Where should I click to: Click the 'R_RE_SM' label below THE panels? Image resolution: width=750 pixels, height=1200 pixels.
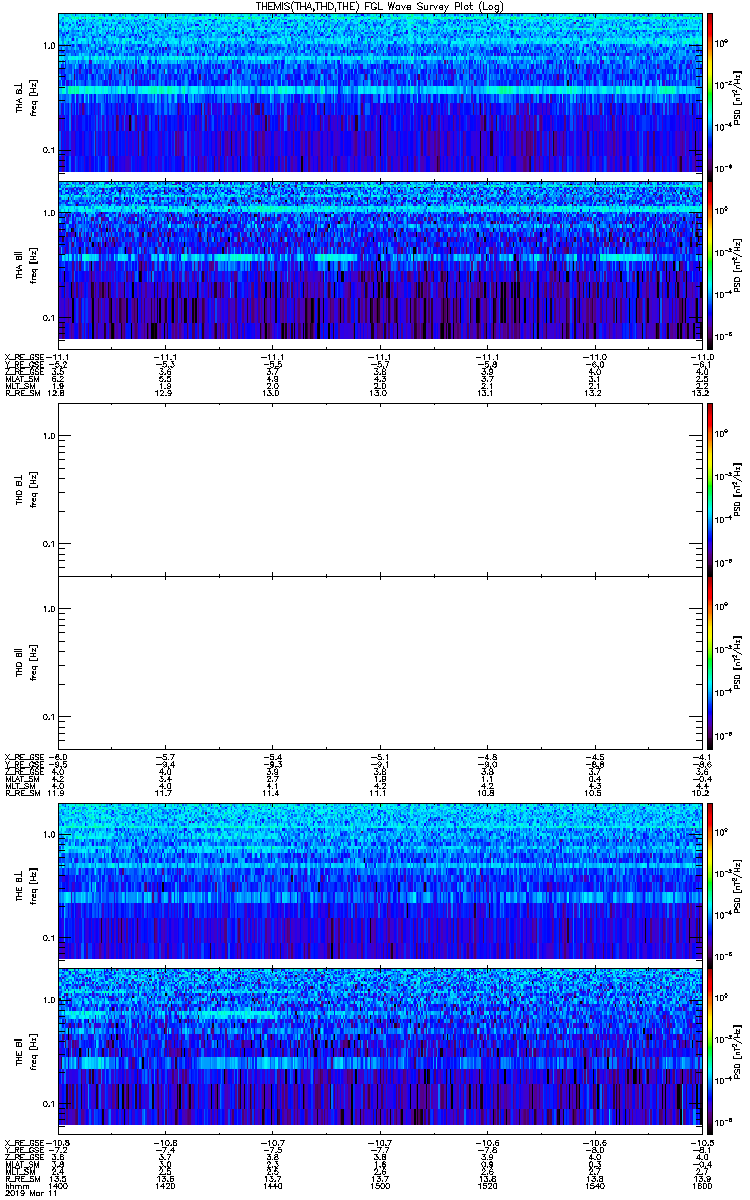coord(21,1179)
